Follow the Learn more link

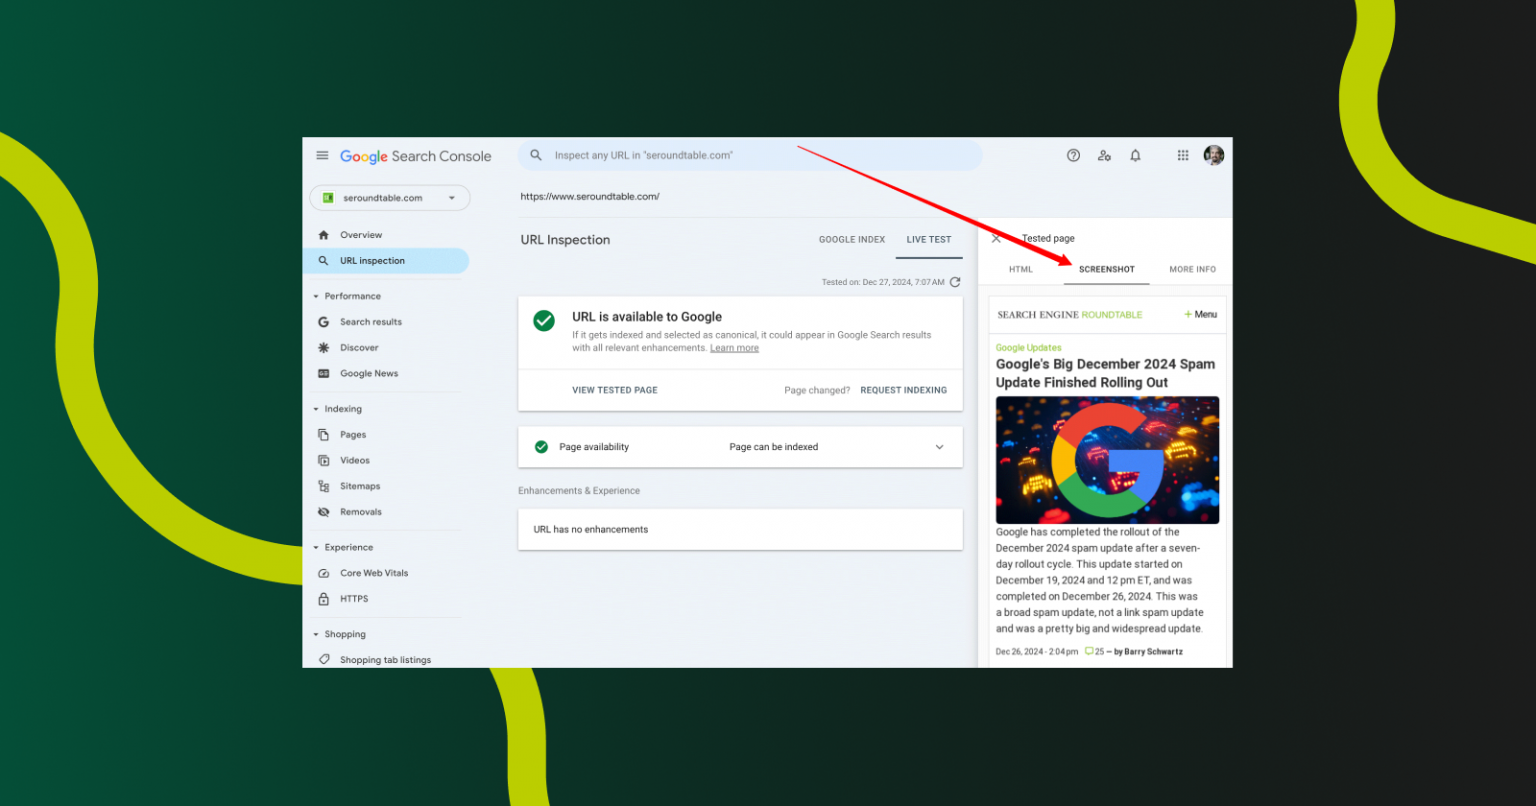tap(734, 348)
